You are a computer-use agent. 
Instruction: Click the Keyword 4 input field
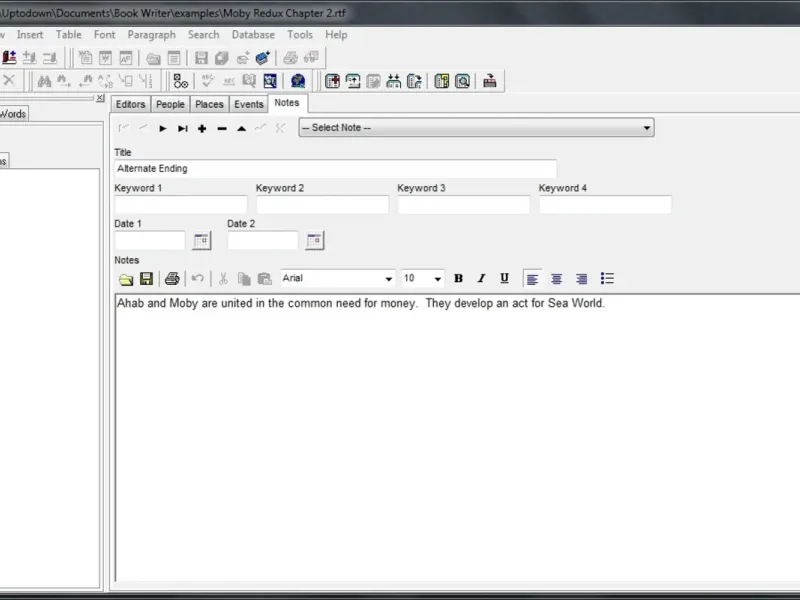pos(605,204)
